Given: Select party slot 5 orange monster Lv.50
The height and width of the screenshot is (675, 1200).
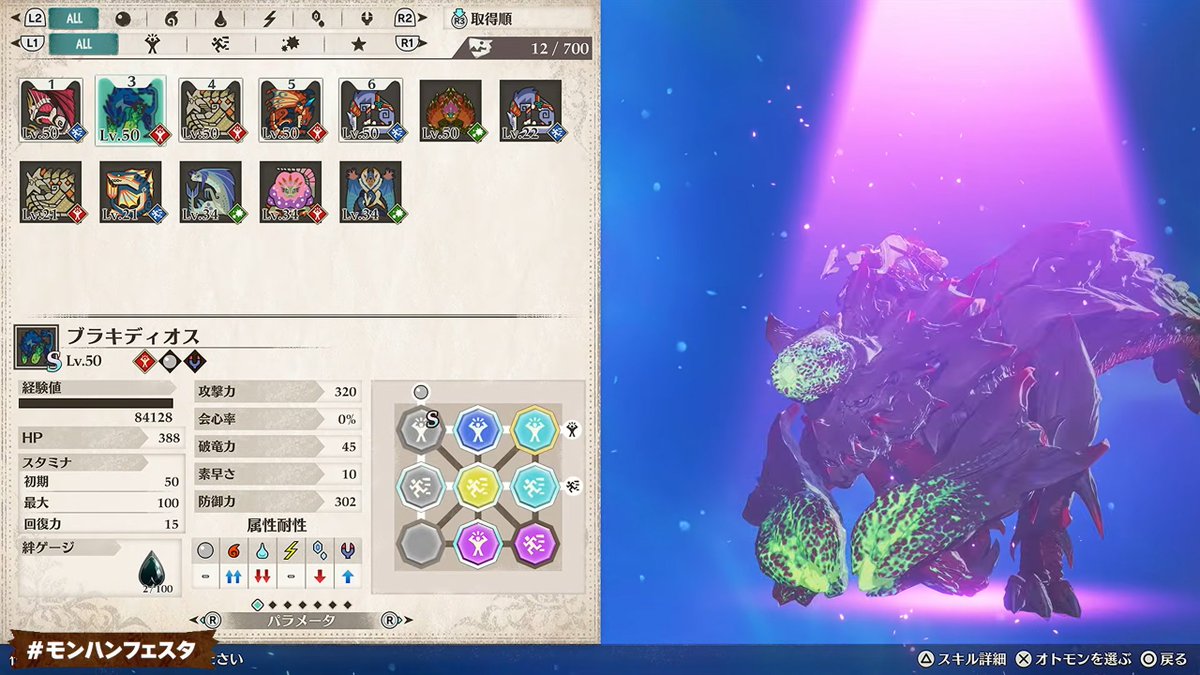Looking at the screenshot, I should pos(291,111).
